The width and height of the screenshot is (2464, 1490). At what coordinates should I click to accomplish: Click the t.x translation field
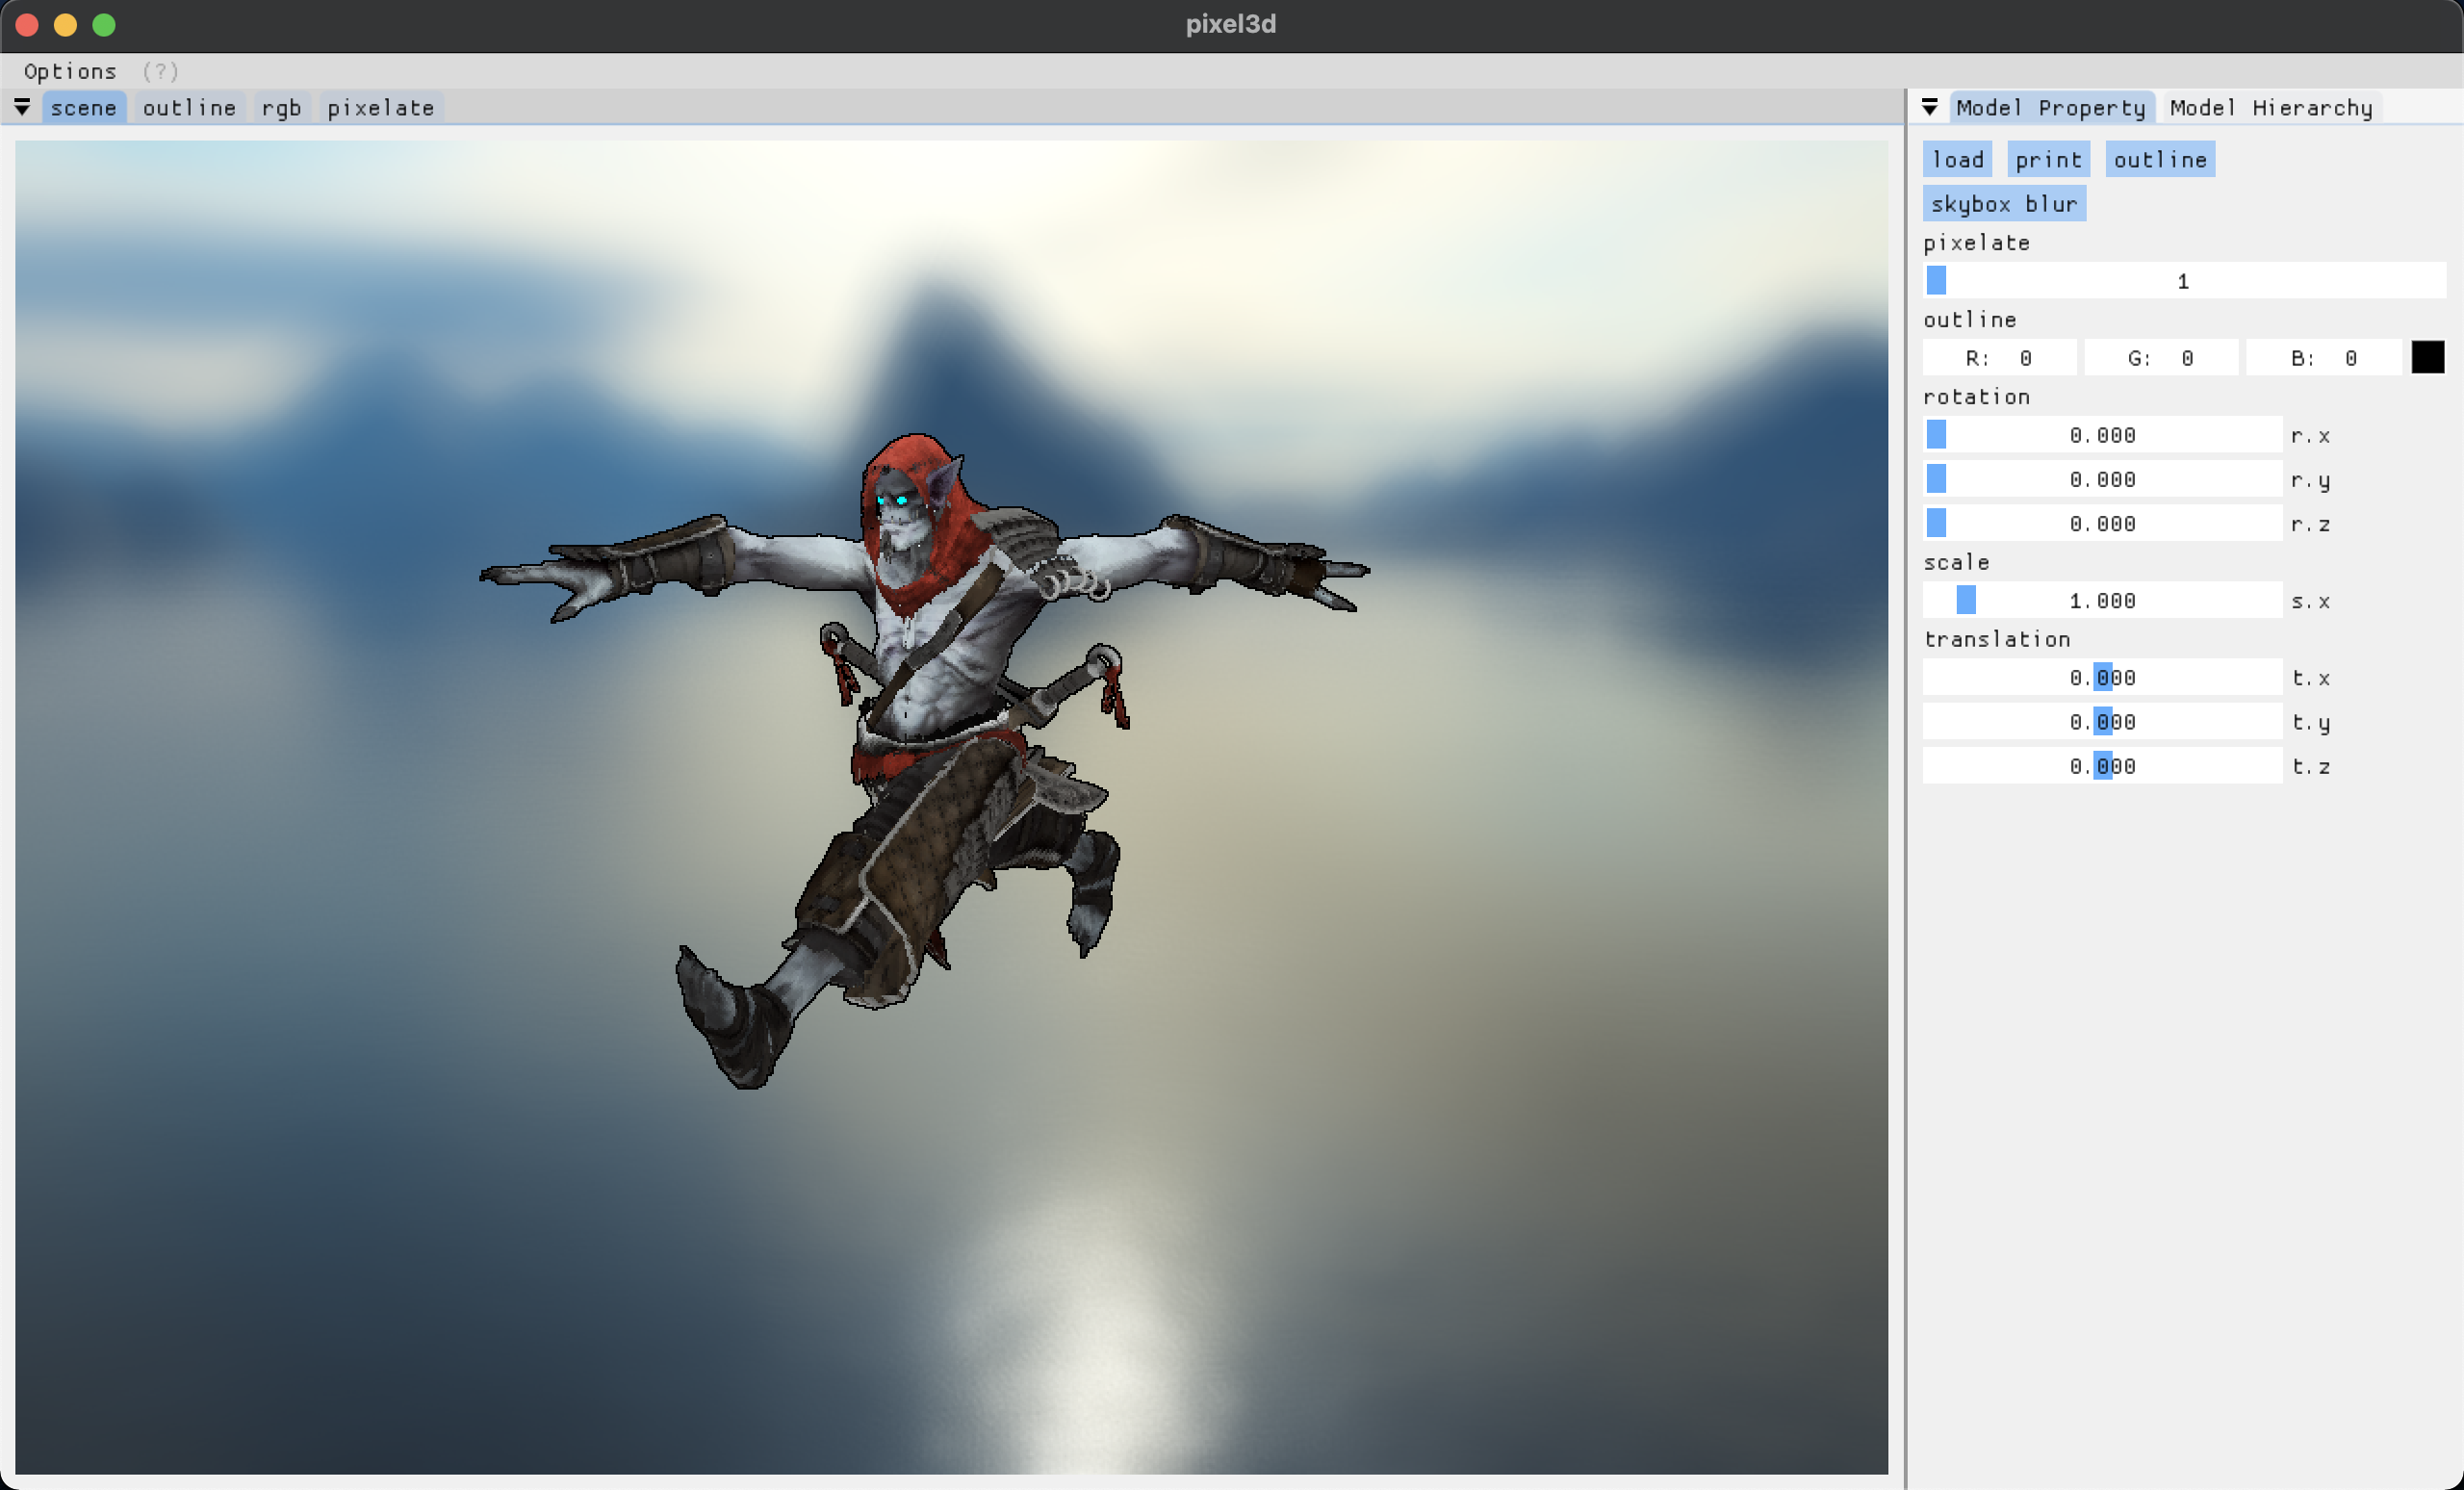point(2102,676)
